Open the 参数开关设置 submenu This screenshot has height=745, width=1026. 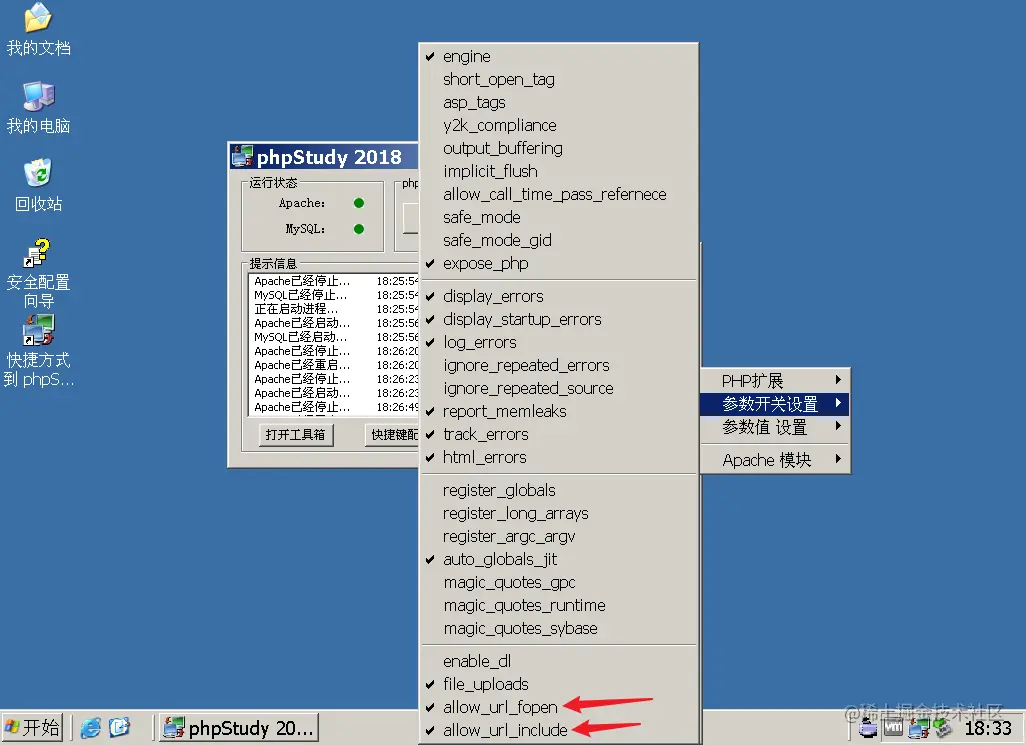(x=775, y=404)
